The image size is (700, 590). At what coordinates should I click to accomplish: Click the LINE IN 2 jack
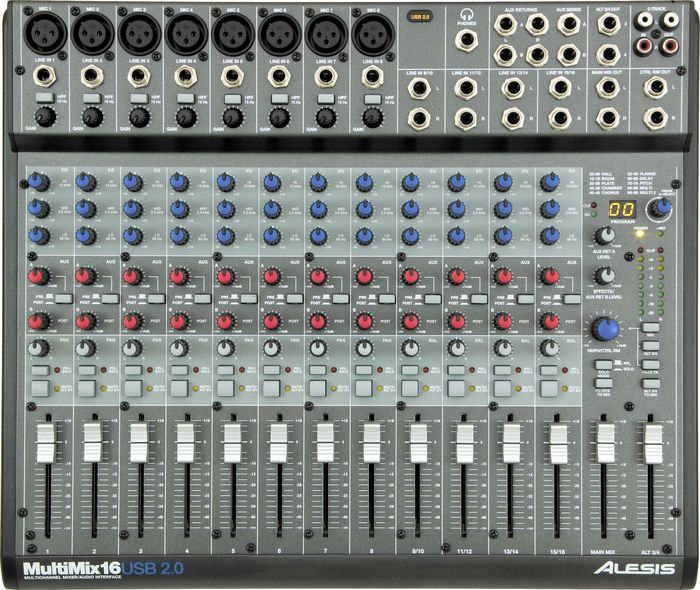click(x=92, y=76)
